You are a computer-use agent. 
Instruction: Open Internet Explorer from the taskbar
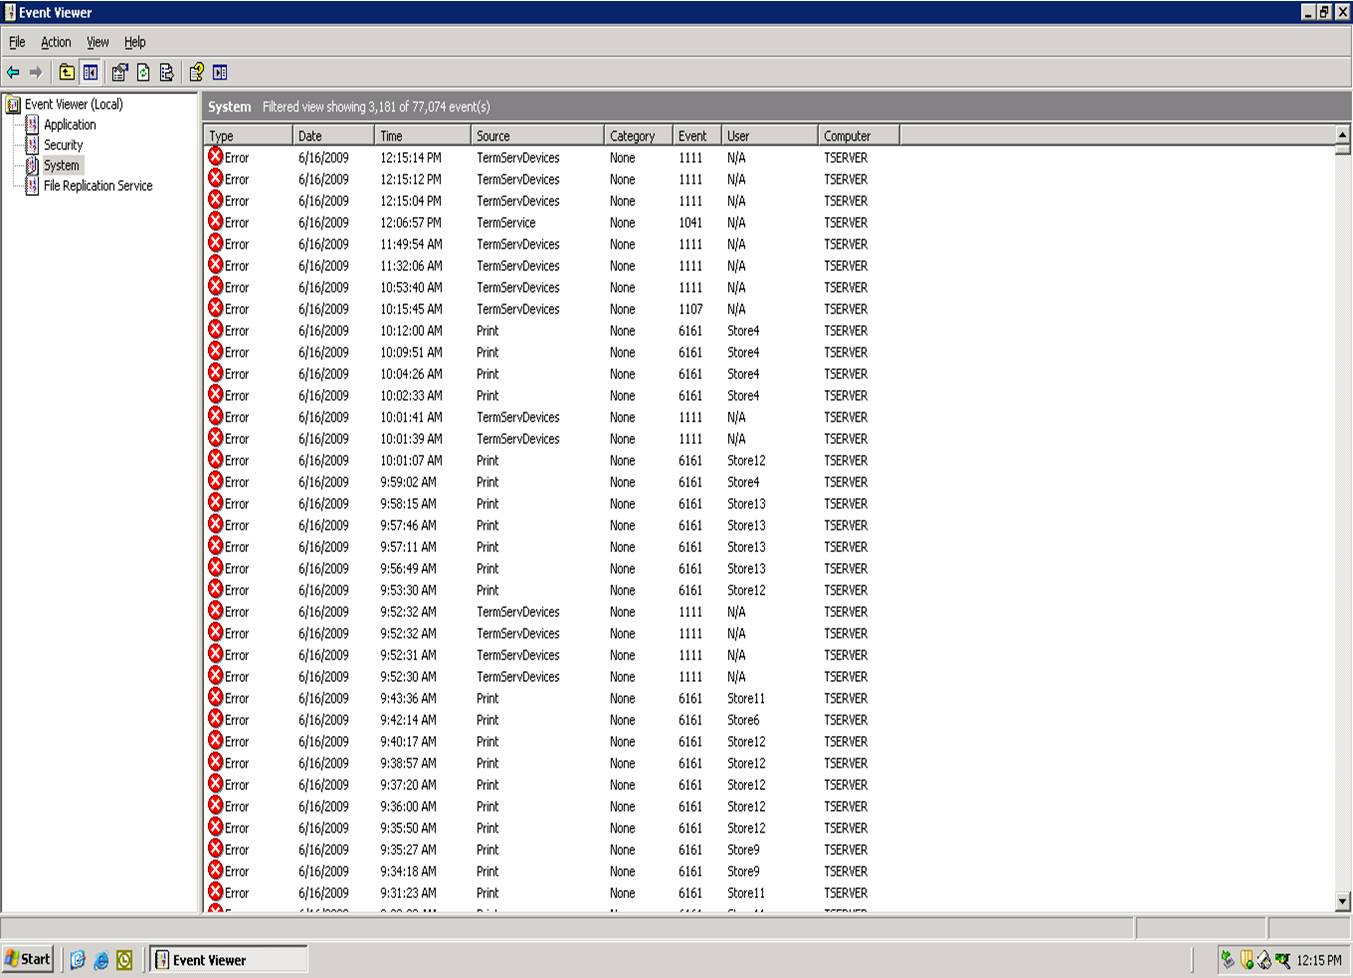tap(99, 960)
